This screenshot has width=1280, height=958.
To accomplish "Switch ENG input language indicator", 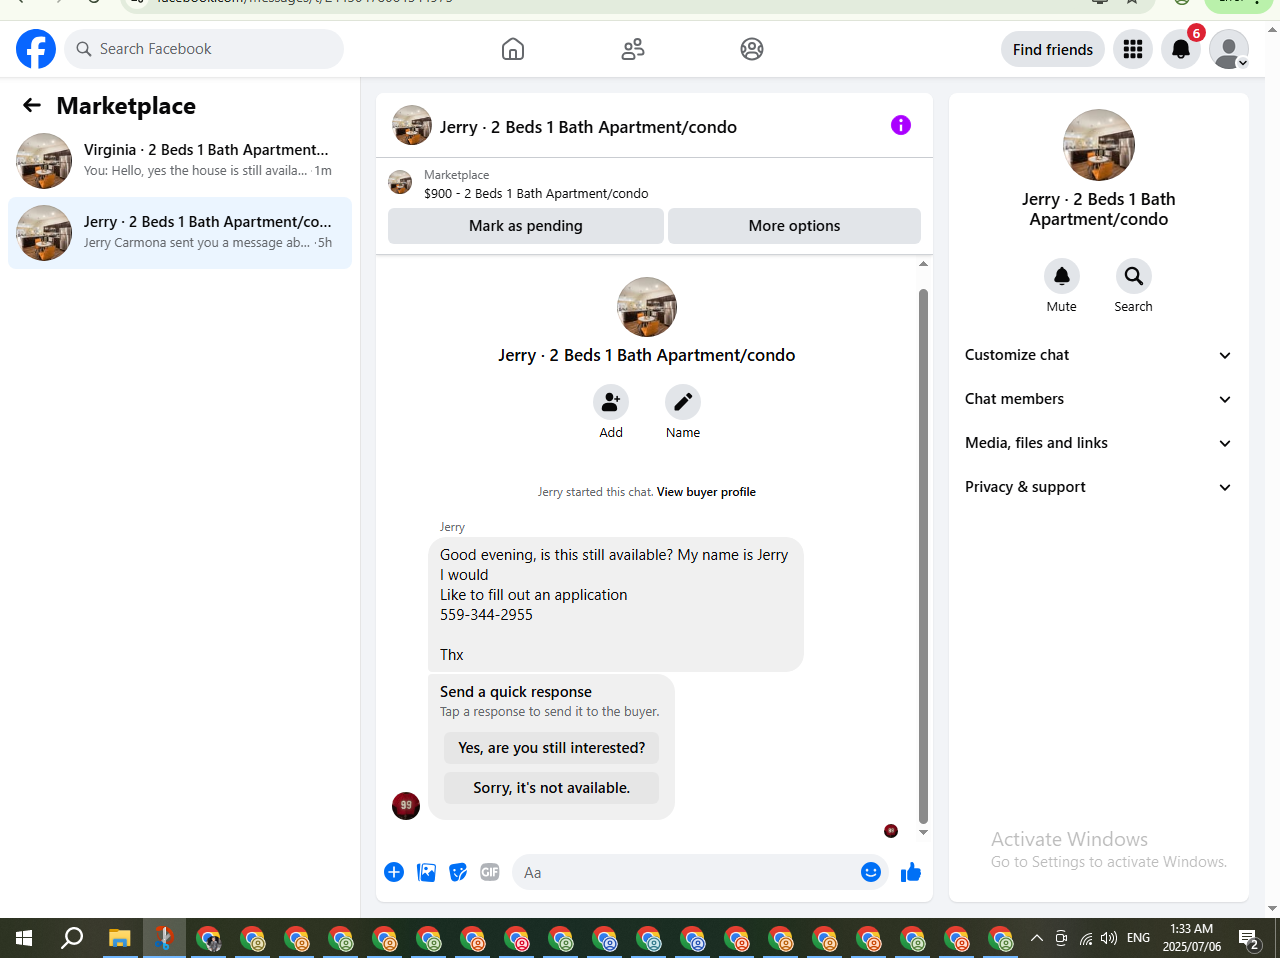I will coord(1139,938).
